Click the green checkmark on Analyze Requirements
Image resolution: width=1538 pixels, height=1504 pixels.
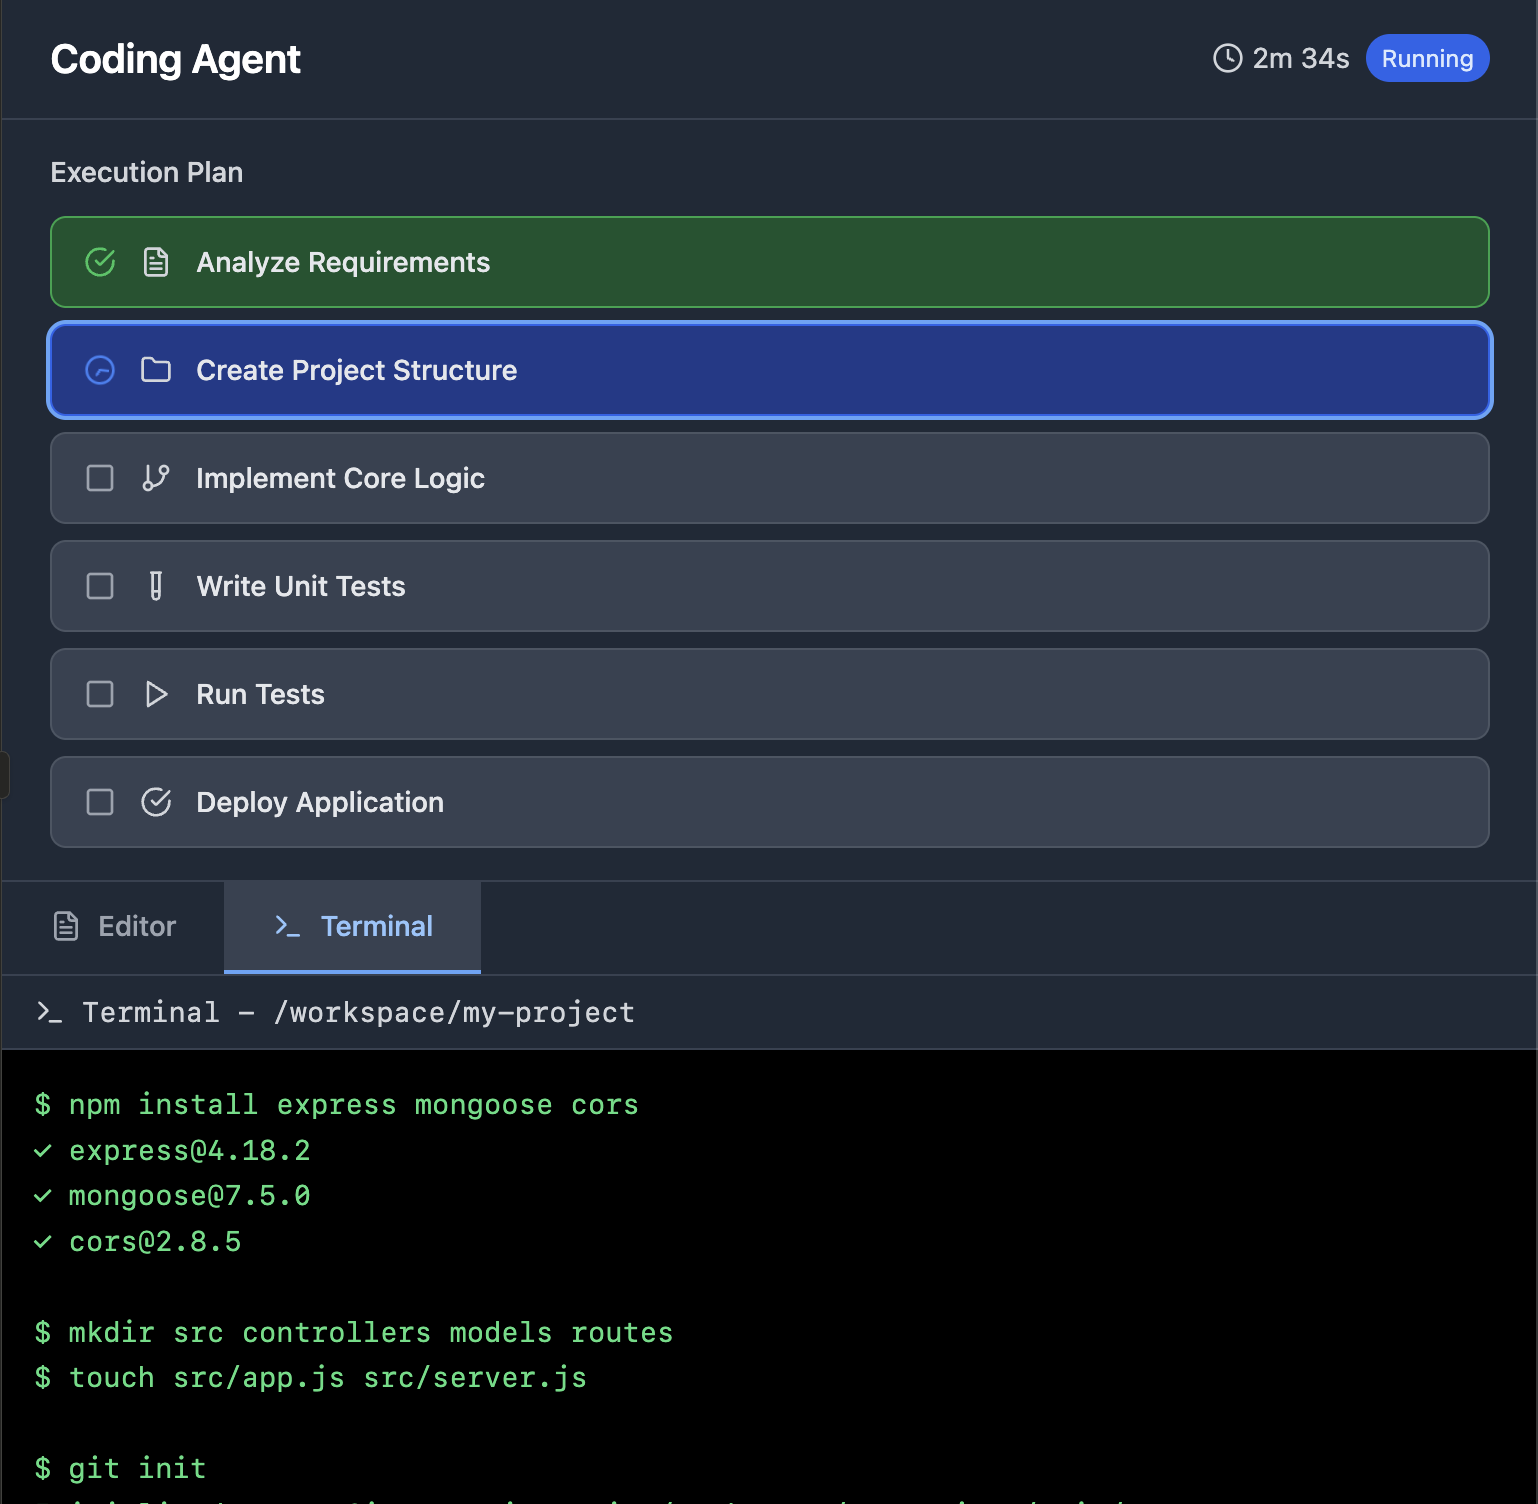point(100,262)
